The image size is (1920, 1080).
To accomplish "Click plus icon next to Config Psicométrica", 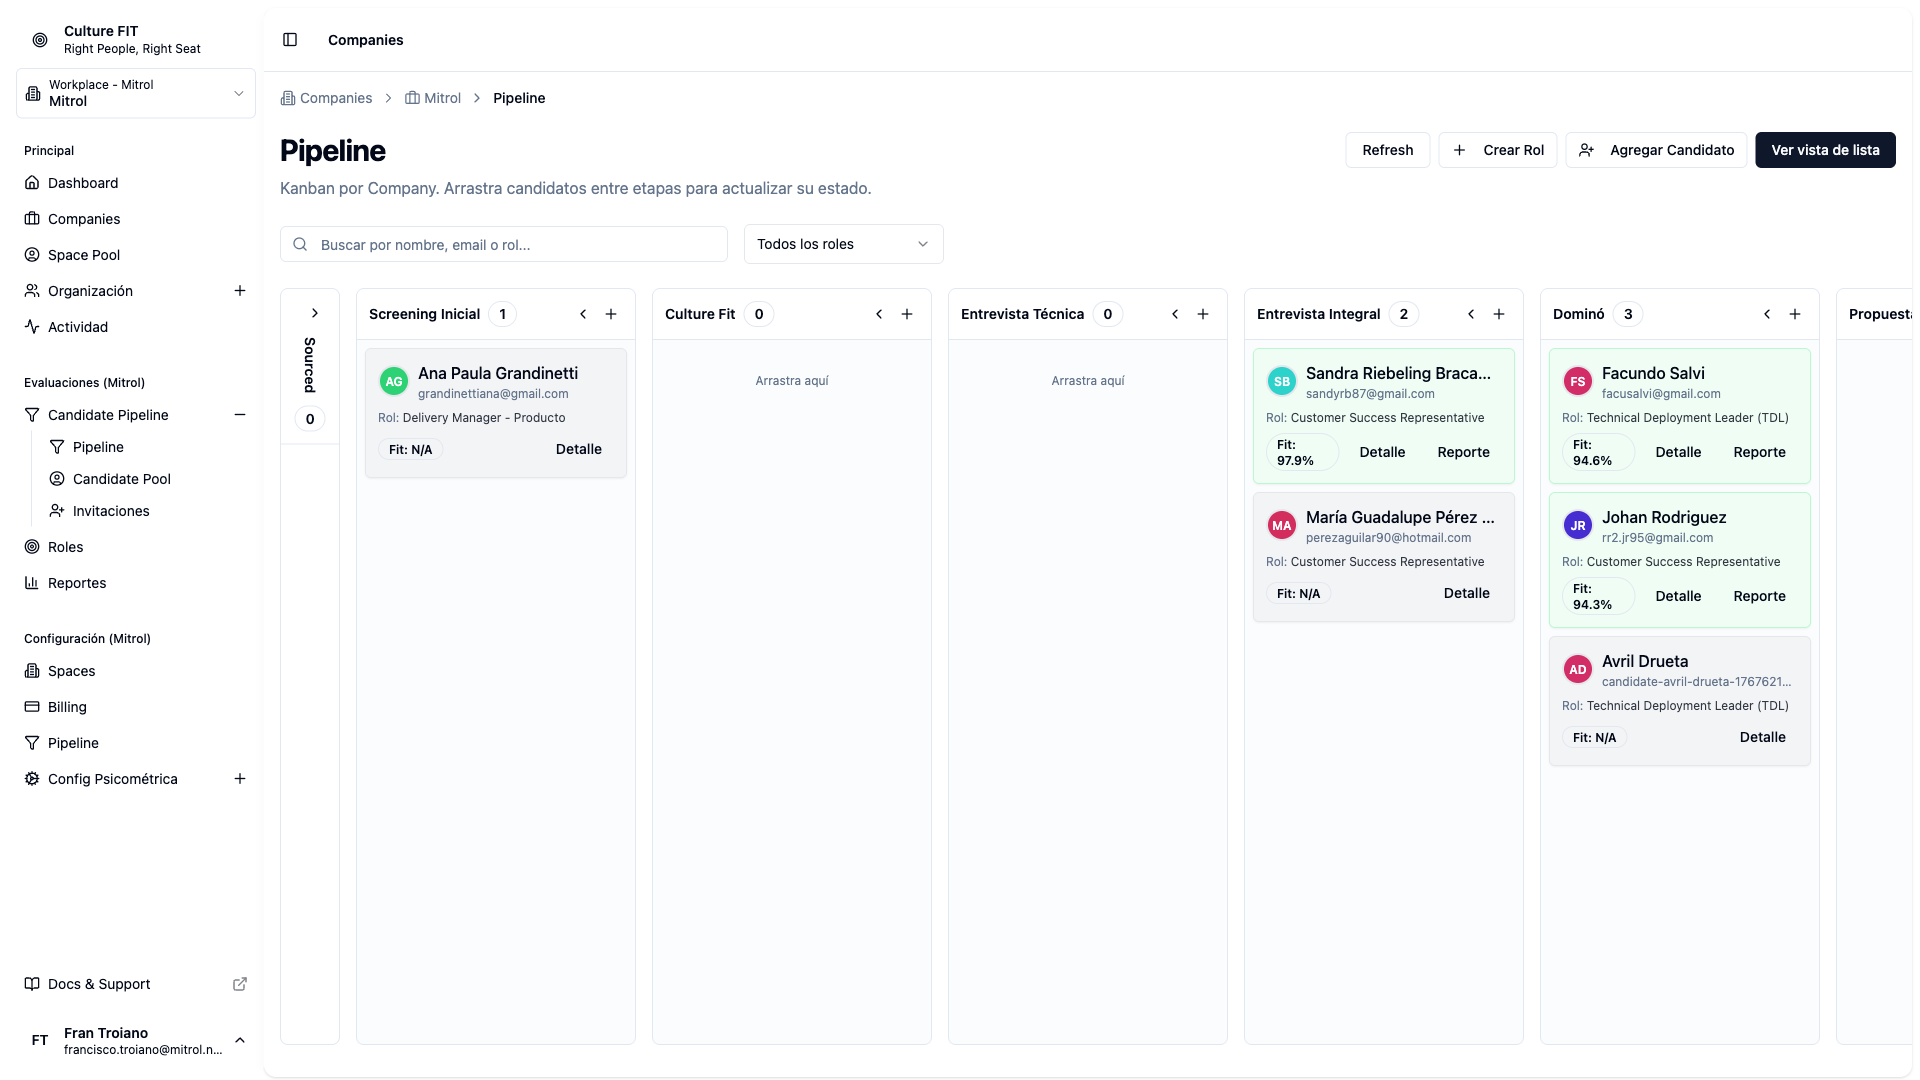I will (240, 779).
